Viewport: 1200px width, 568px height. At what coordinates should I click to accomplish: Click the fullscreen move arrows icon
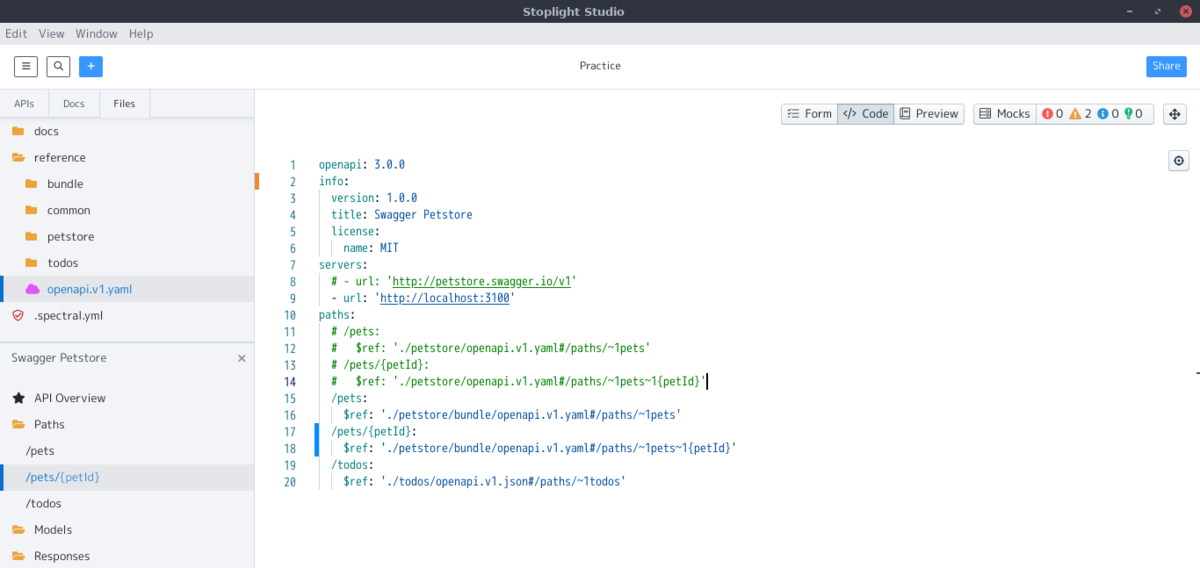pos(1174,114)
